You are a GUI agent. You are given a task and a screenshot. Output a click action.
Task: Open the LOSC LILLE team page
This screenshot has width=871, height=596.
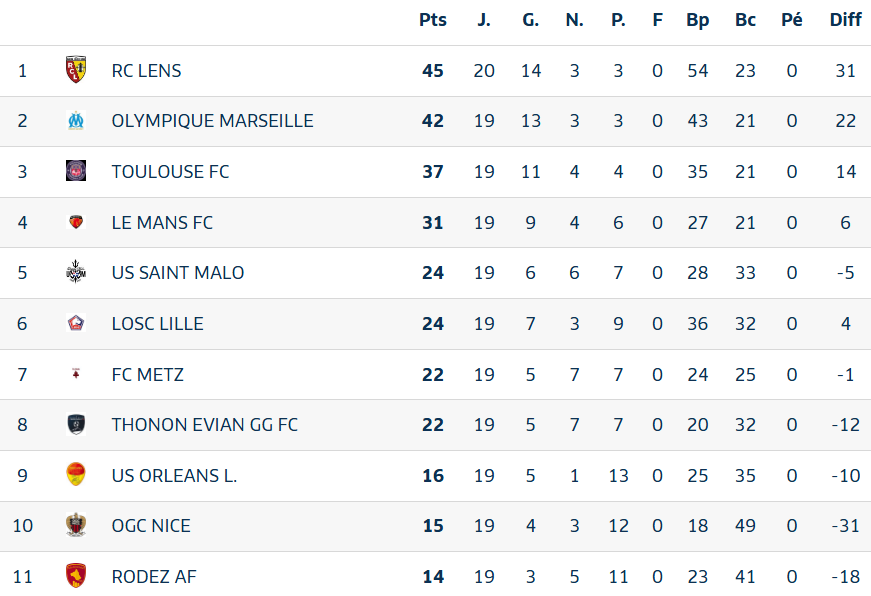pos(158,324)
